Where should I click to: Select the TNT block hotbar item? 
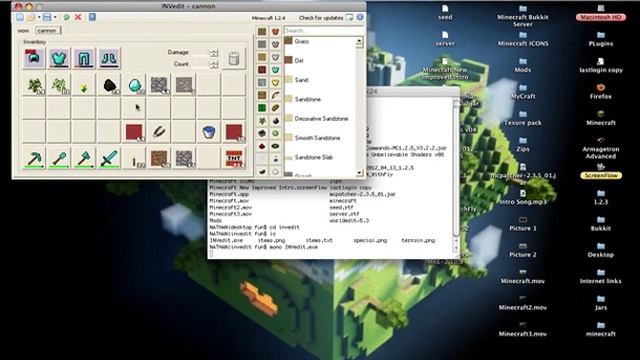[x=234, y=158]
